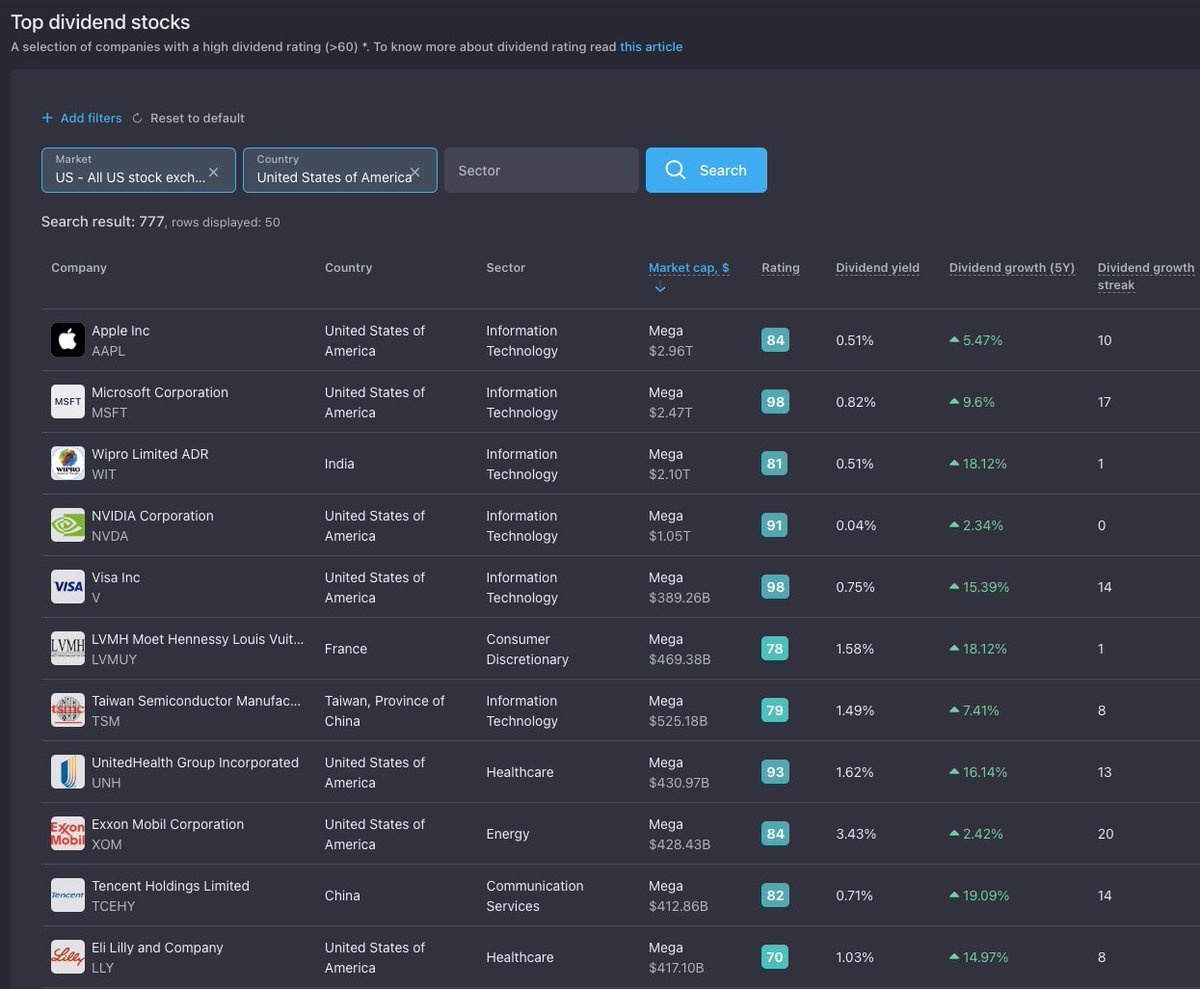Click Tencent's rating badge 82
The image size is (1200, 989).
(x=775, y=895)
